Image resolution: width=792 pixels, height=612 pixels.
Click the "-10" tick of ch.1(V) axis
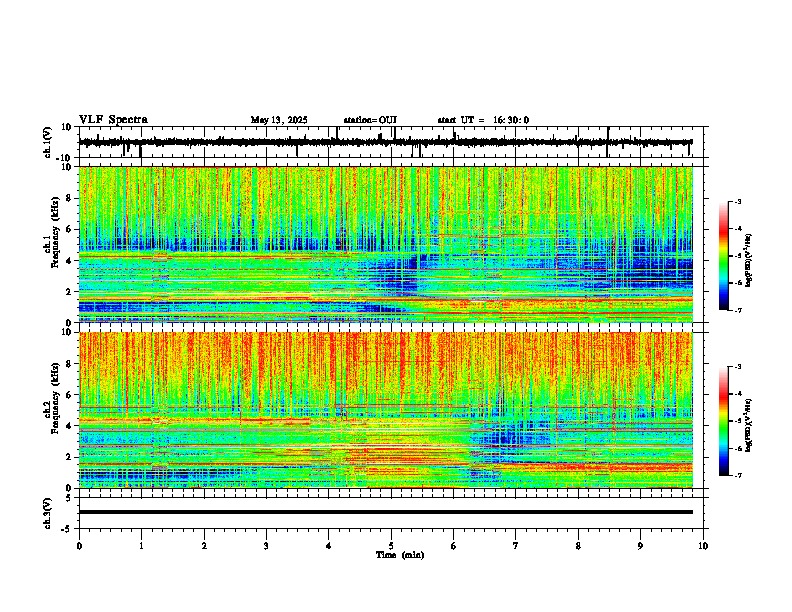point(65,158)
